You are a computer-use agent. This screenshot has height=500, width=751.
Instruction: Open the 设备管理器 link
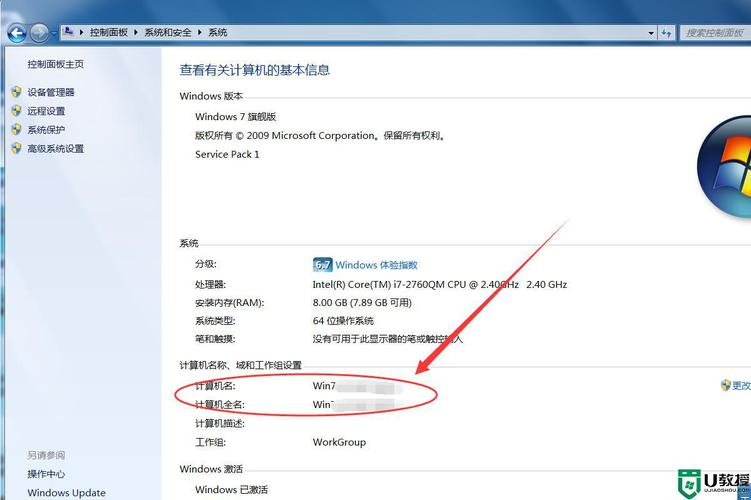click(51, 92)
